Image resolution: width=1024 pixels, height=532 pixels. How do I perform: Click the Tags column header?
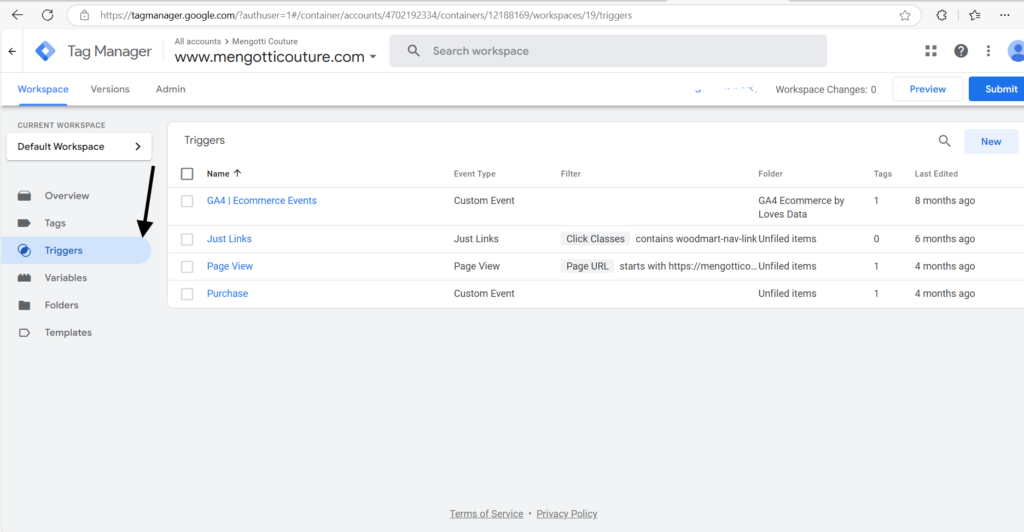pos(882,174)
